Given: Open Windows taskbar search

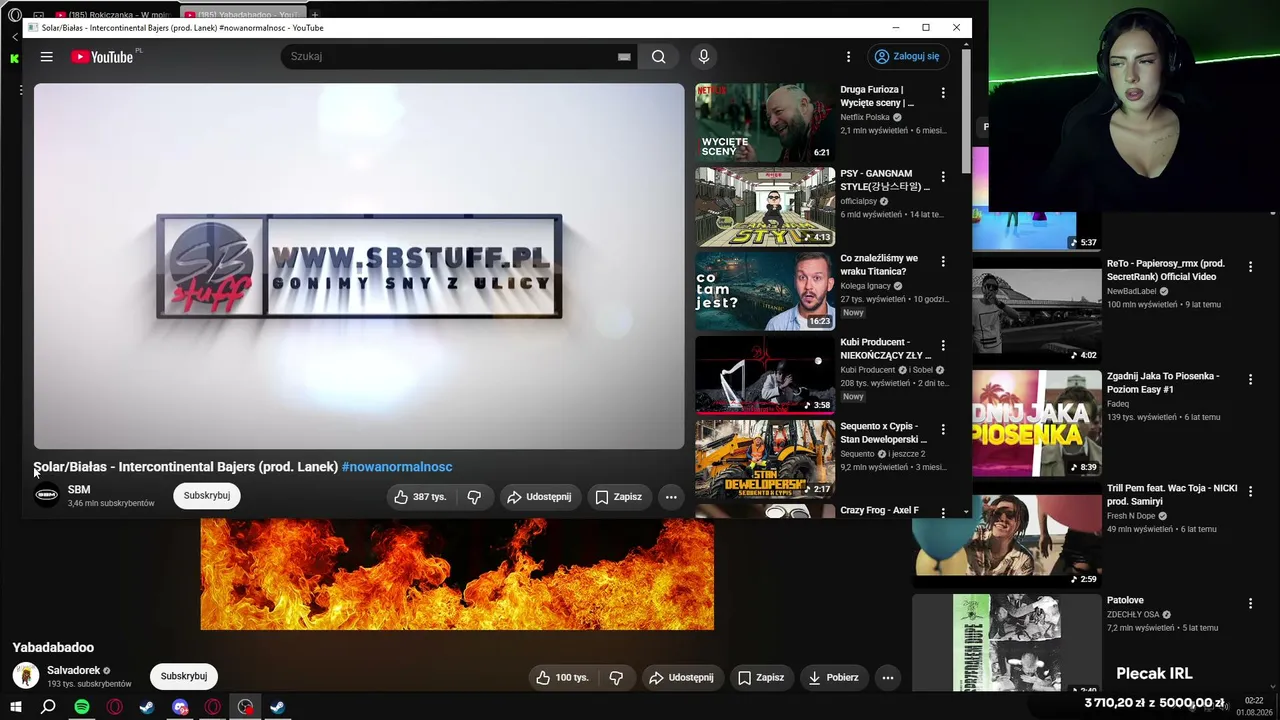Looking at the screenshot, I should (x=48, y=707).
